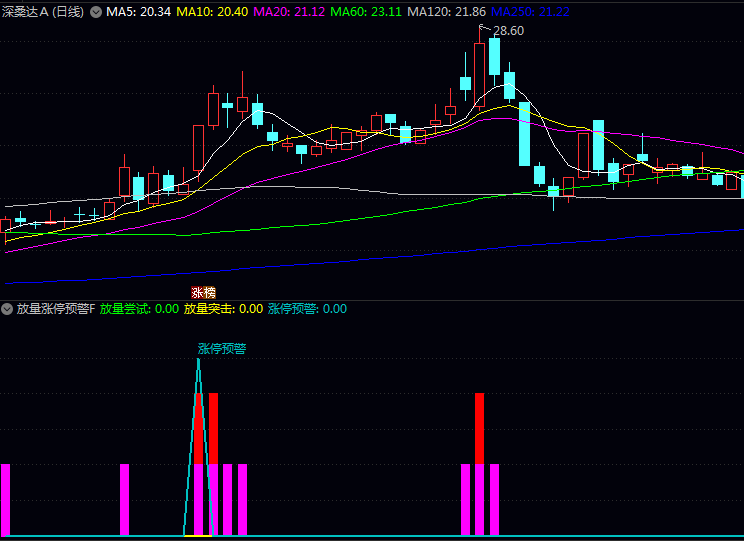Select the MA120 legend label
The height and width of the screenshot is (541, 744).
point(447,12)
